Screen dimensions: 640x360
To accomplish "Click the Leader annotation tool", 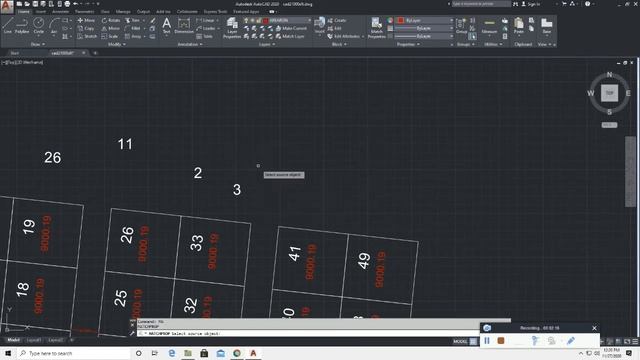I will (206, 28).
